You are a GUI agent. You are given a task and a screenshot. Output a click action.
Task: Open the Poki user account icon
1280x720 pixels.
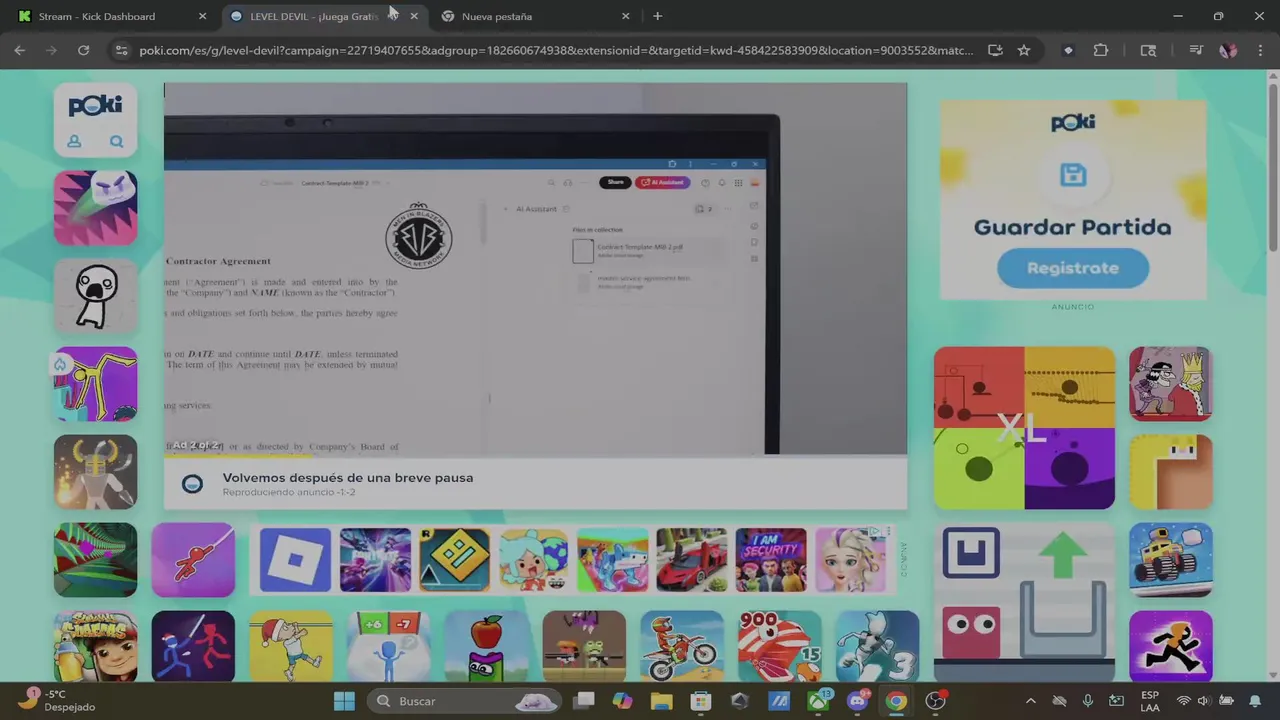click(74, 142)
